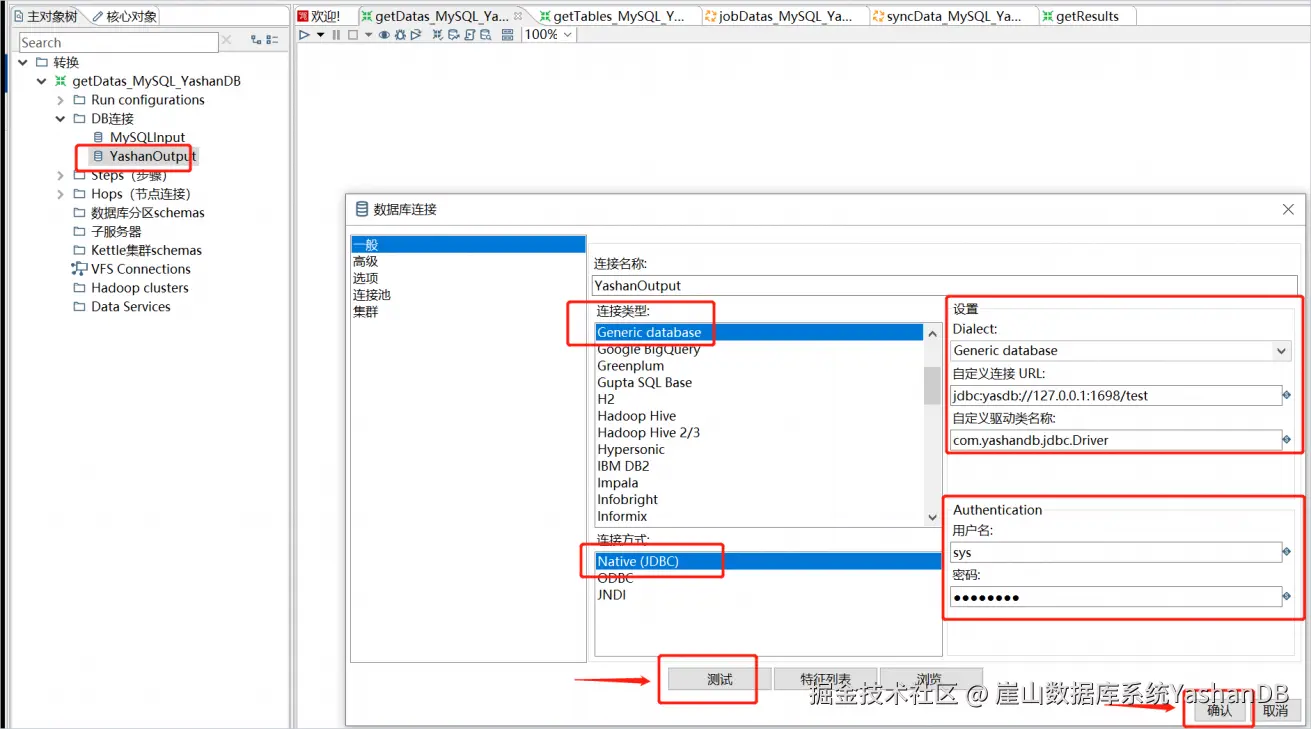Viewport: 1311px width, 729px height.
Task: Open VFS Connections in the tree
Action: click(x=140, y=269)
